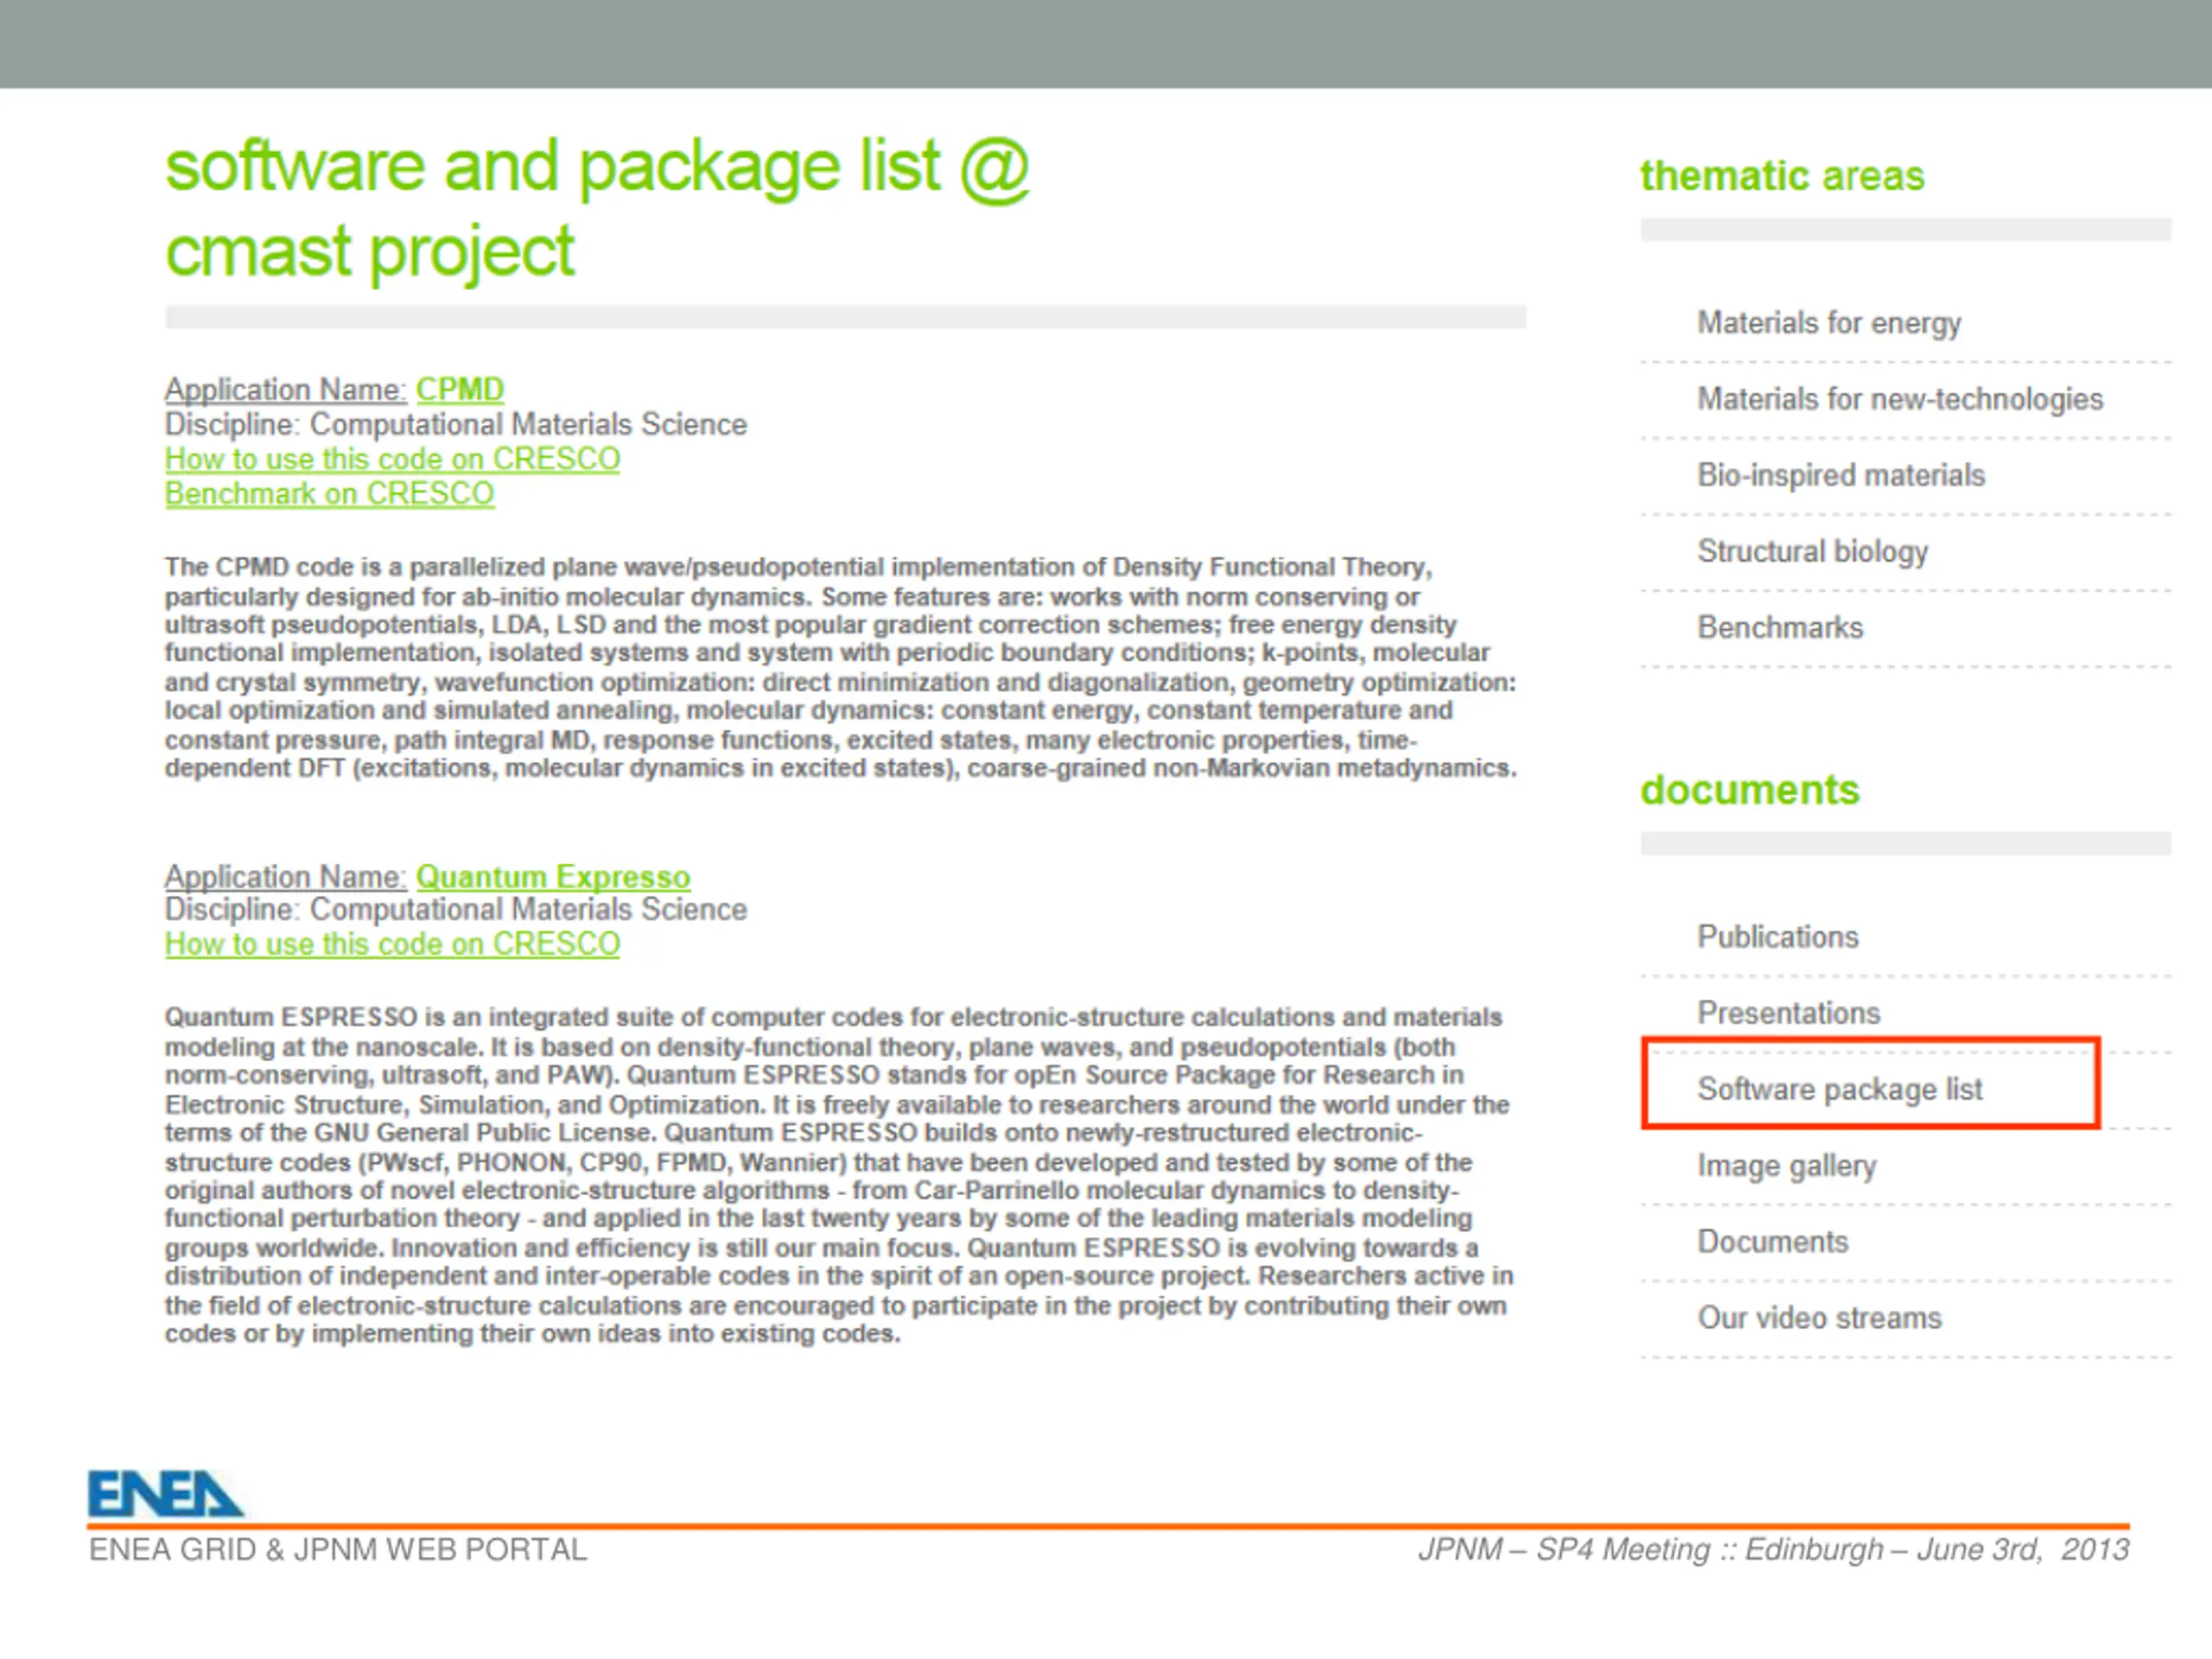Open the 'Benchmarks' sidebar entry
The width and height of the screenshot is (2212, 1659).
tap(1780, 628)
